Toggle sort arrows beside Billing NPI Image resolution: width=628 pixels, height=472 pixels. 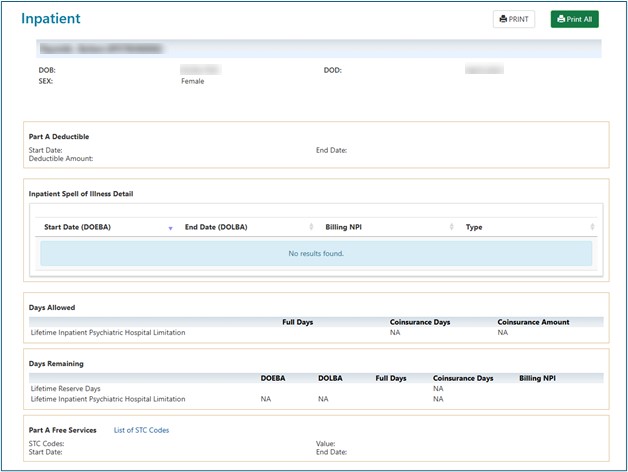tap(453, 228)
